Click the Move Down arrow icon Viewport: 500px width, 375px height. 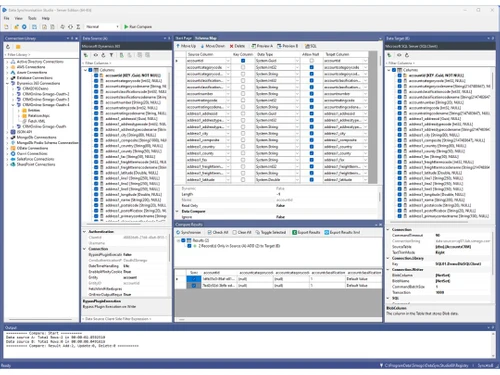[x=202, y=46]
